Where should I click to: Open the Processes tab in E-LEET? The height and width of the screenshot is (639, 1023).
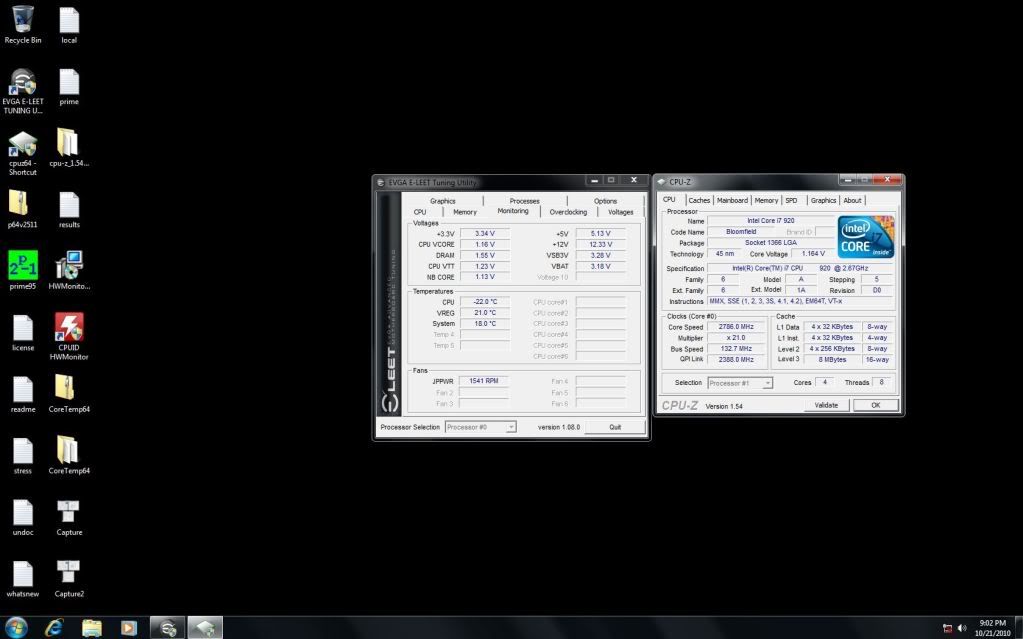525,201
